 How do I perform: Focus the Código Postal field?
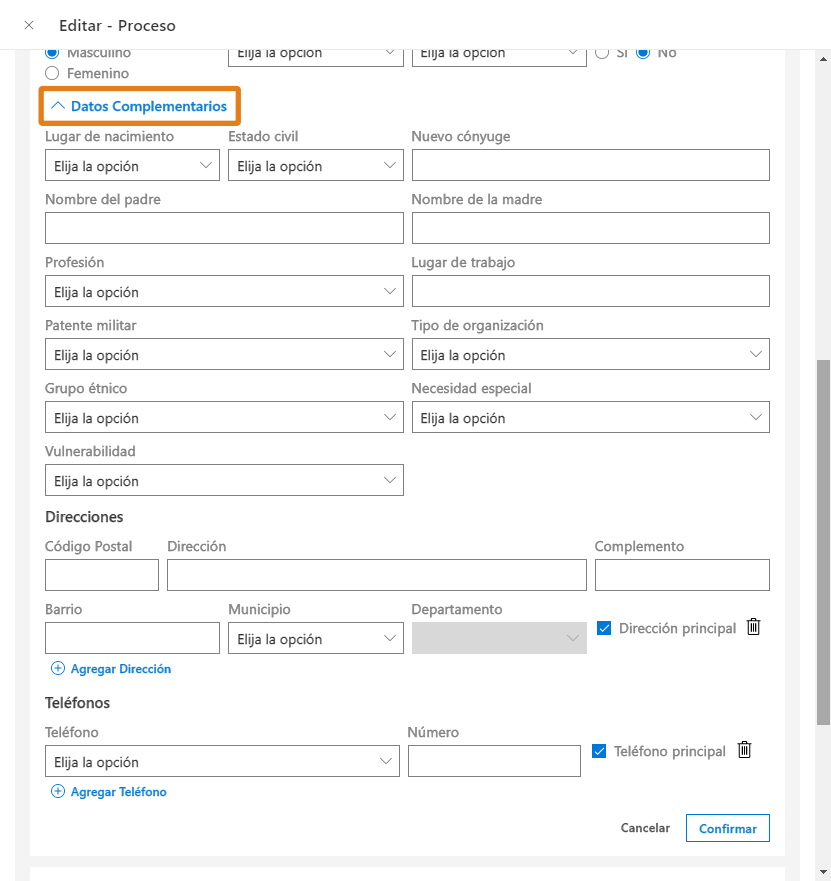point(102,575)
